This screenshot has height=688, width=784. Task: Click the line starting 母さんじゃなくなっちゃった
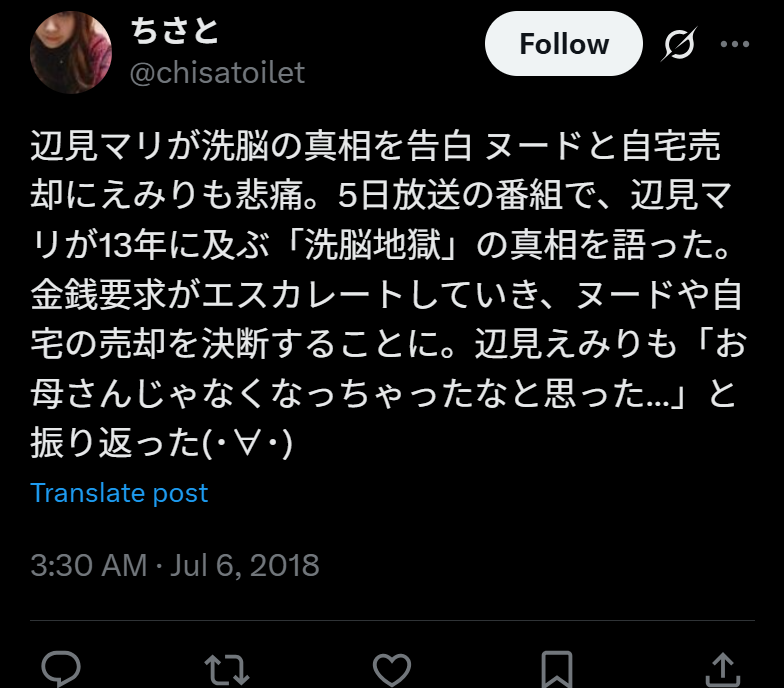pos(383,394)
